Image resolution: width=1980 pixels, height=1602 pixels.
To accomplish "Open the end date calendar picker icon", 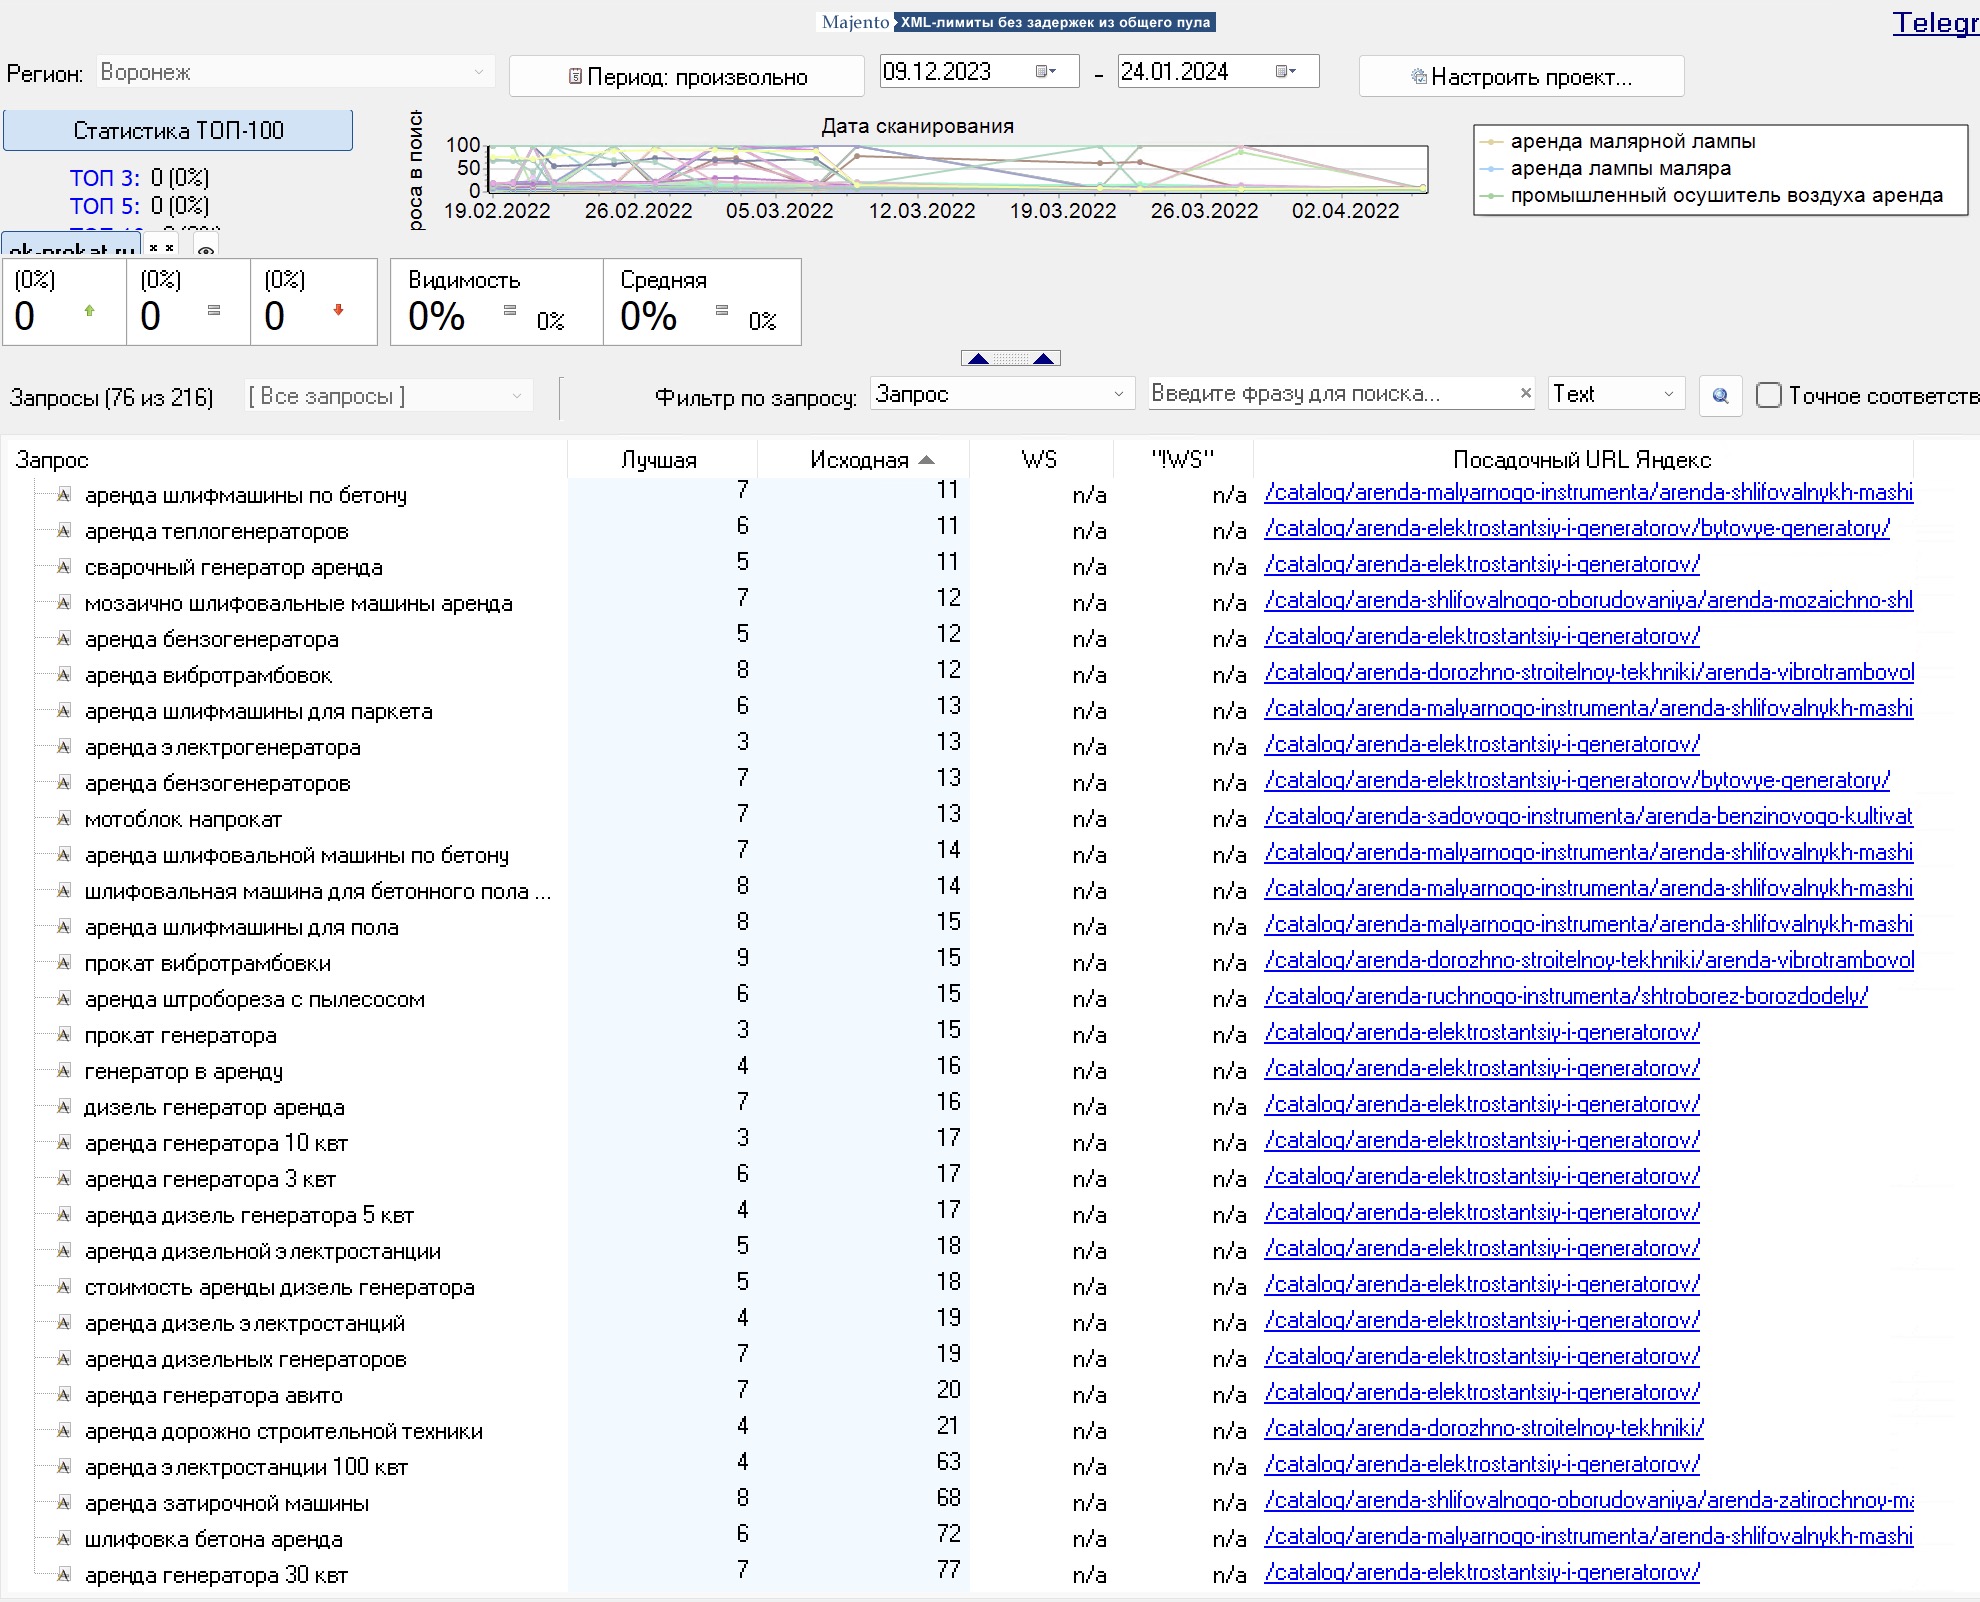I will (1285, 71).
